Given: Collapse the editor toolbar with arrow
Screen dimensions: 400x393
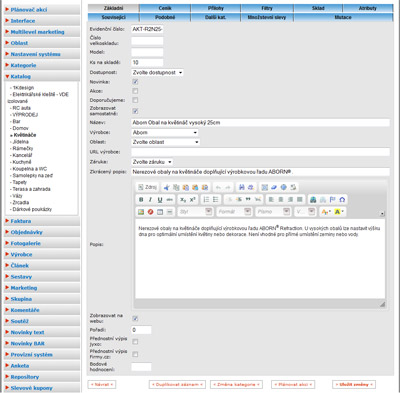Looking at the screenshot, I should tap(382, 214).
